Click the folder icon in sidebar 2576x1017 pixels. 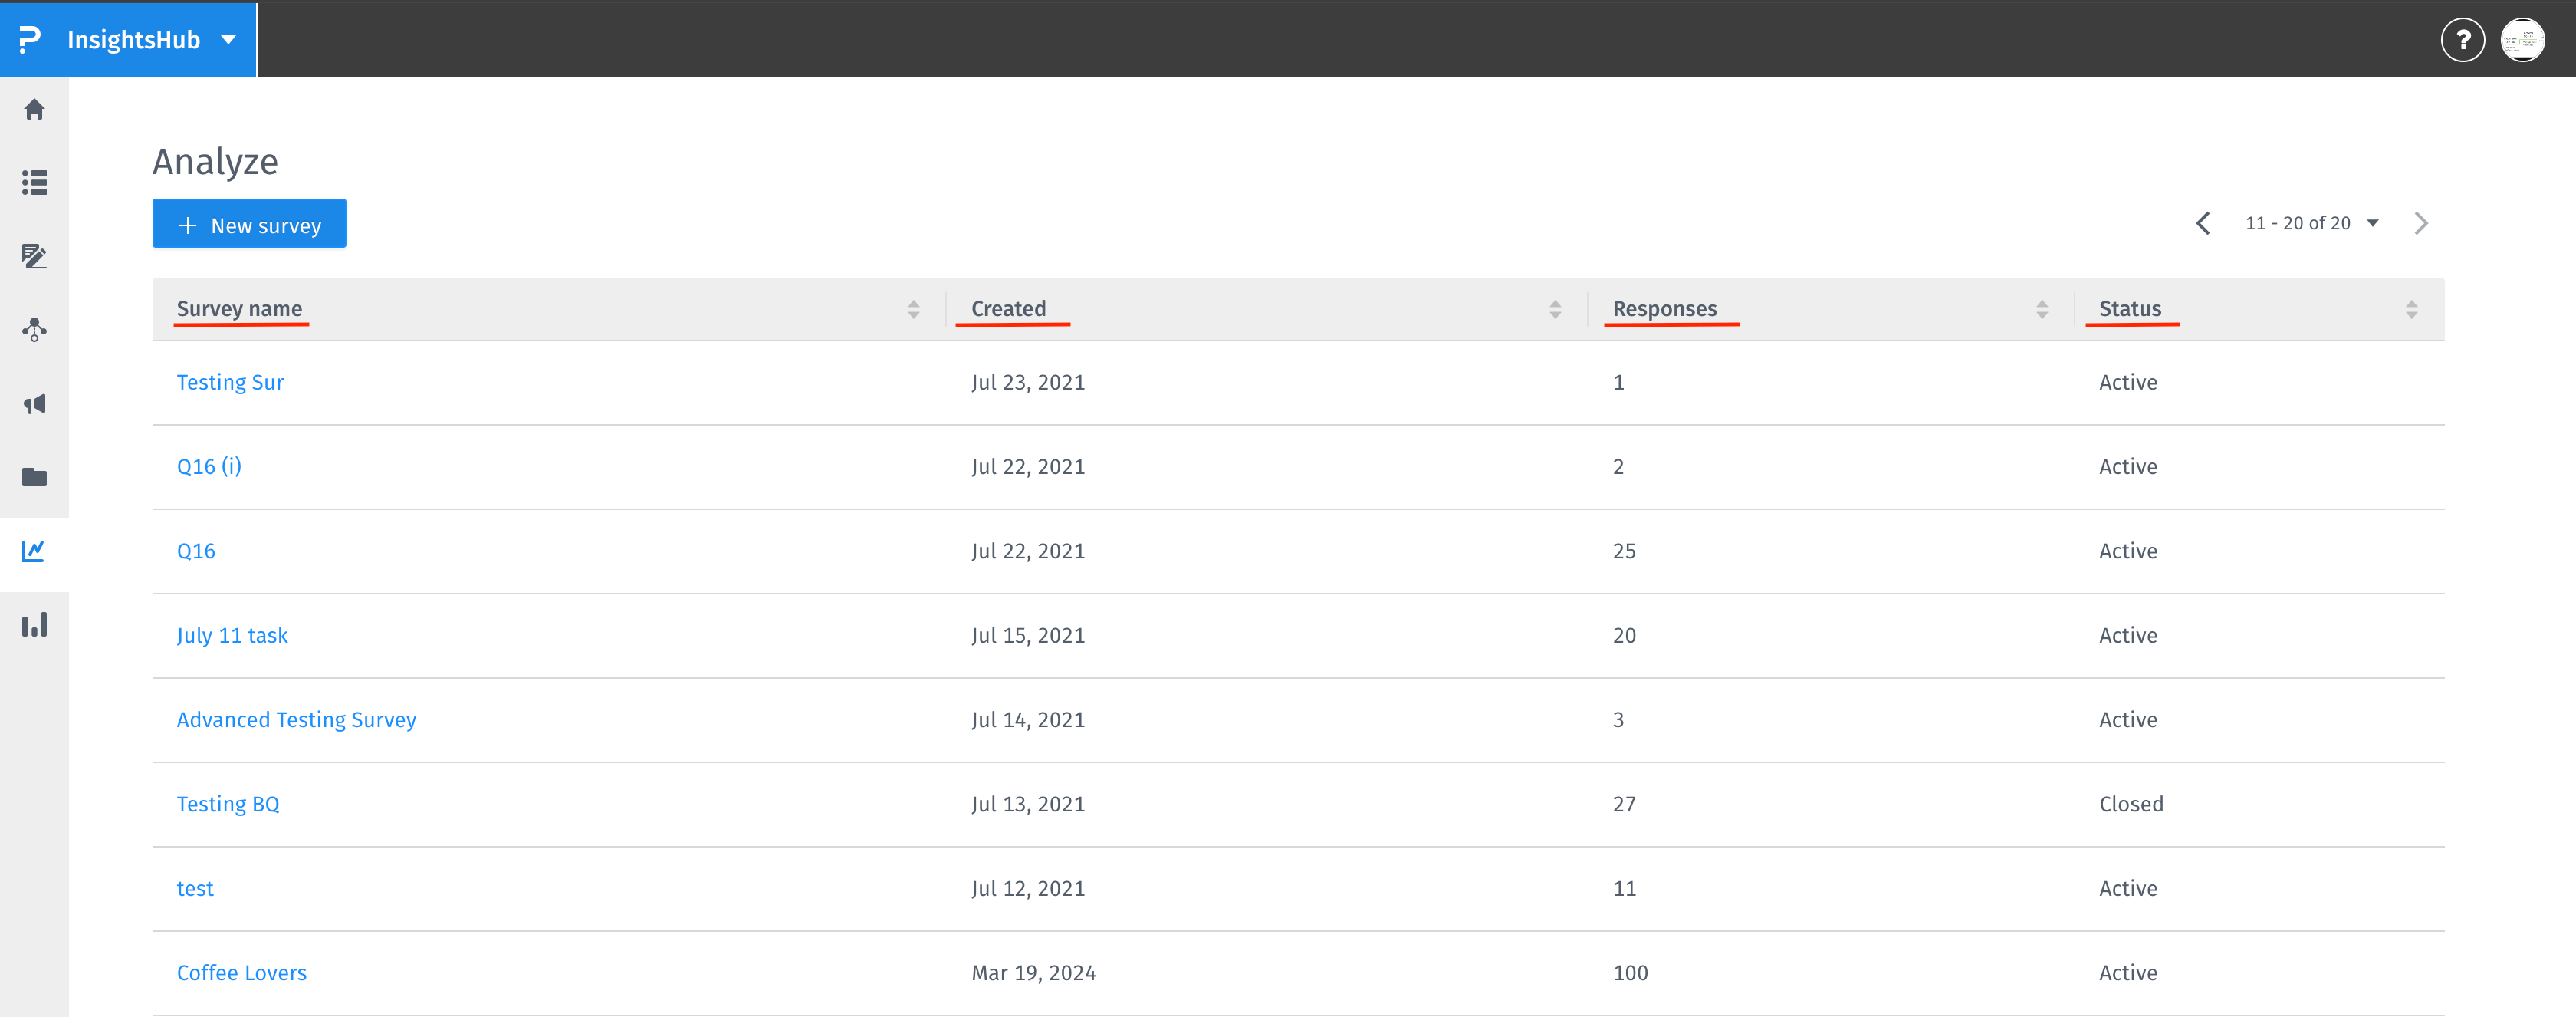pos(34,477)
